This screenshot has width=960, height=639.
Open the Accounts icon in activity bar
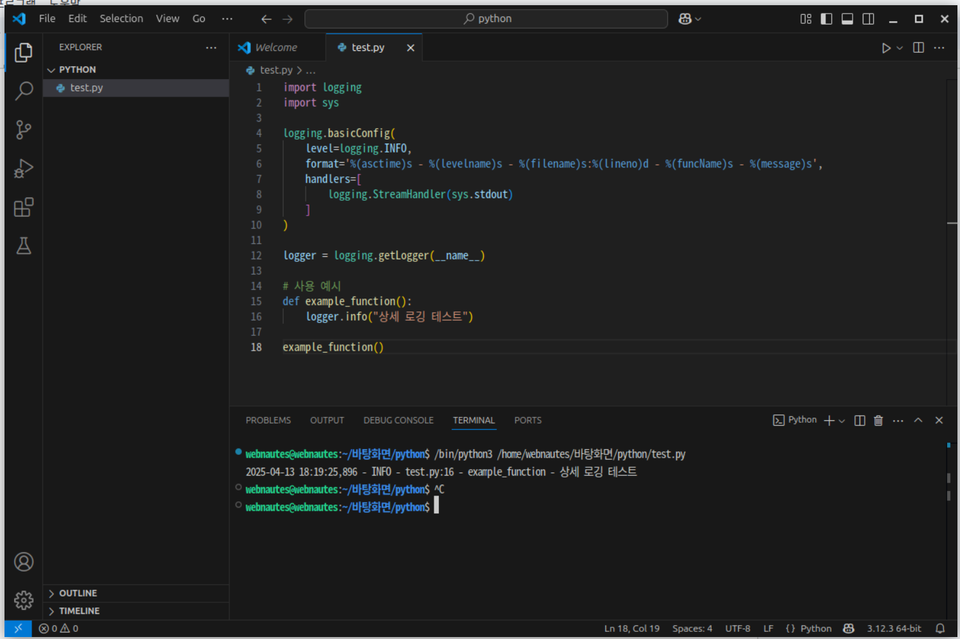coord(23,562)
